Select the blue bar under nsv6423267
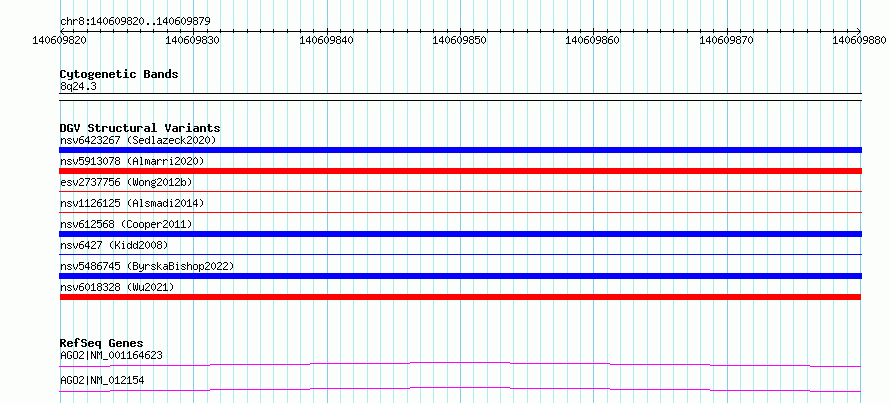 click(460, 150)
